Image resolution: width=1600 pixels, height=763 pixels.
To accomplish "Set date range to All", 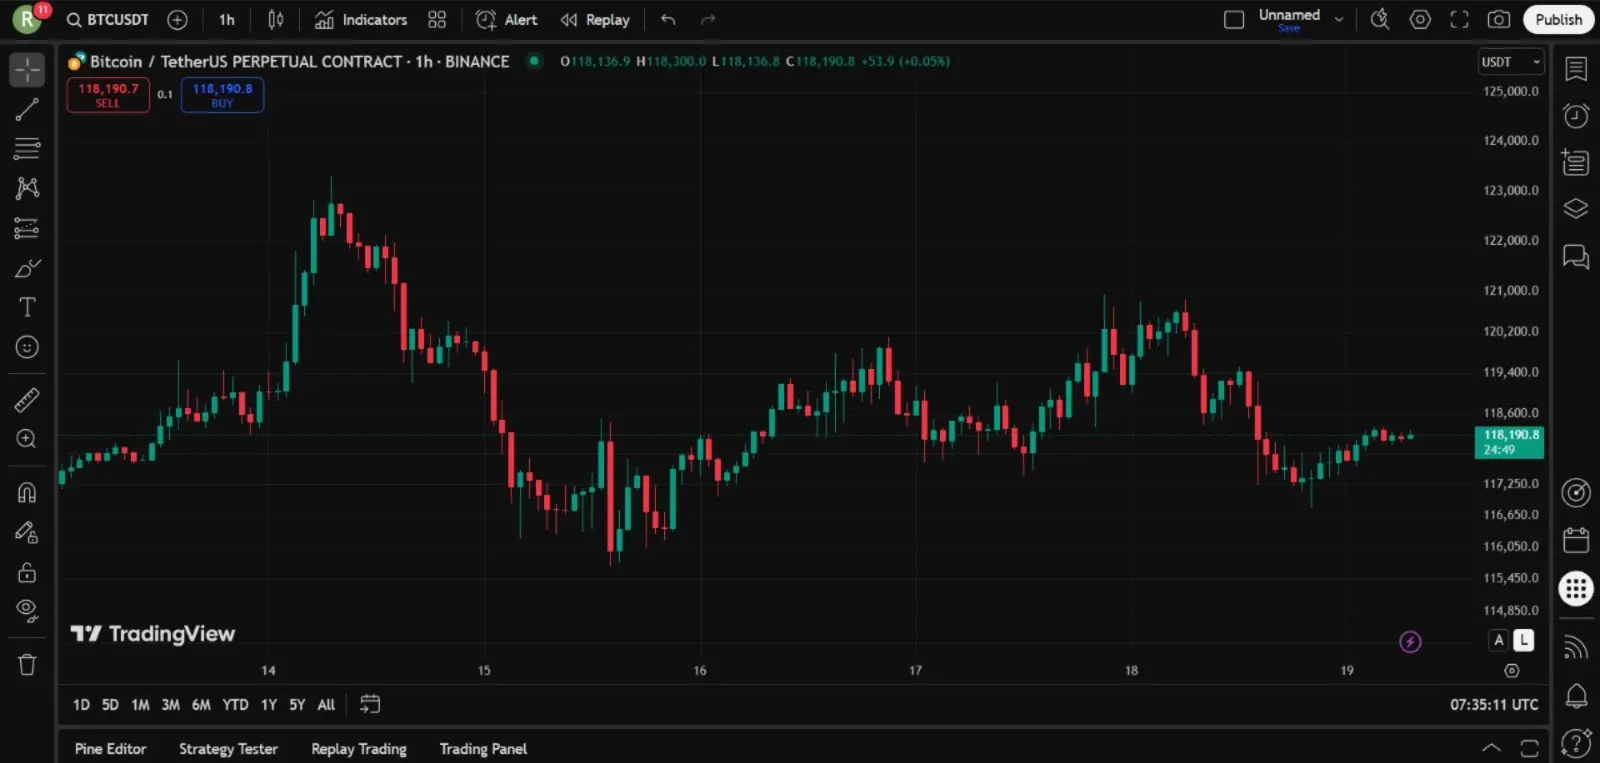I will click(x=326, y=705).
